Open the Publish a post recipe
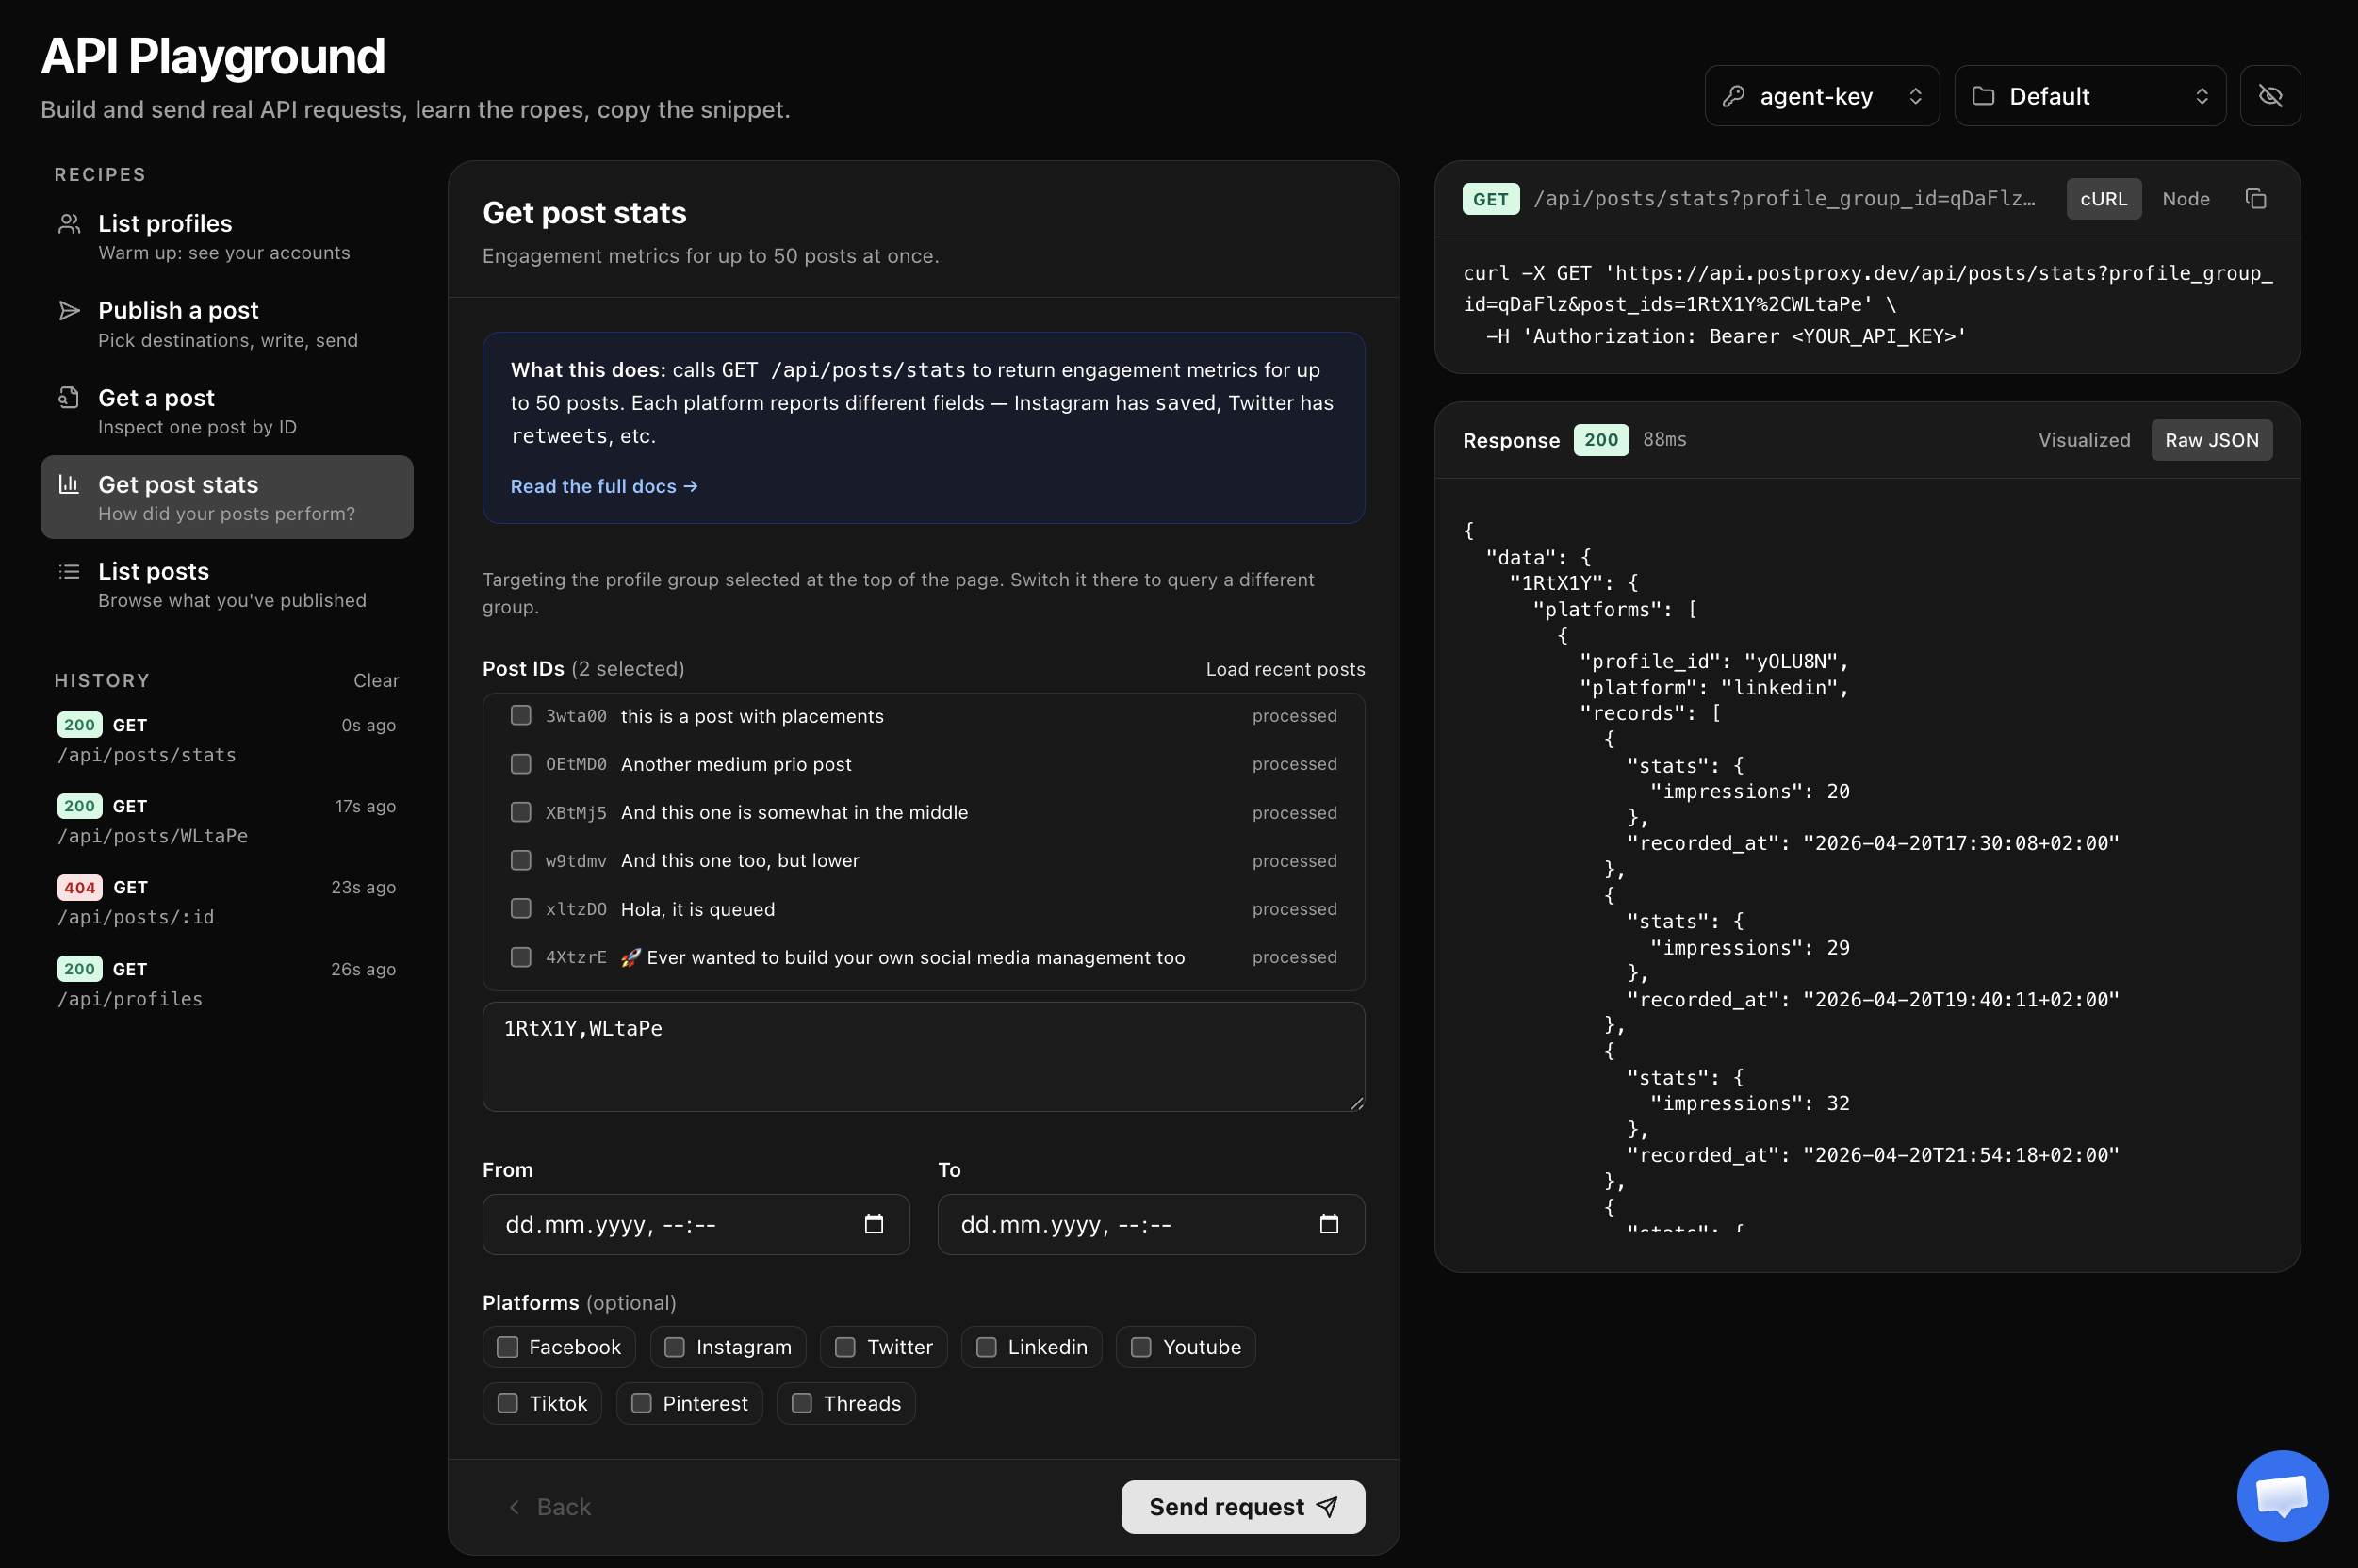The image size is (2358, 1568). 227,324
